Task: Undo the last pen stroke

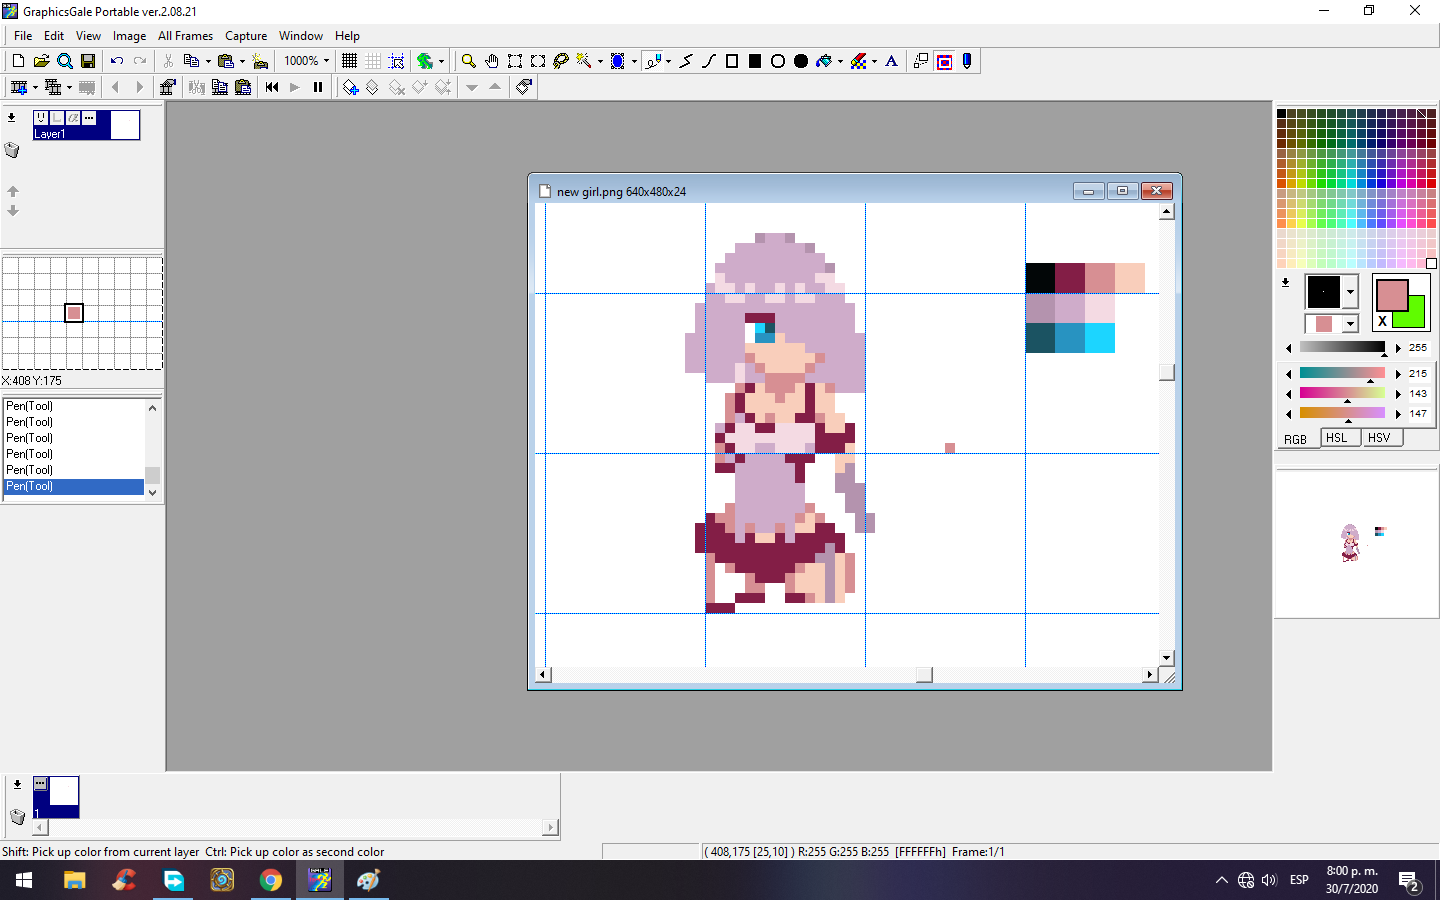Action: pos(117,61)
